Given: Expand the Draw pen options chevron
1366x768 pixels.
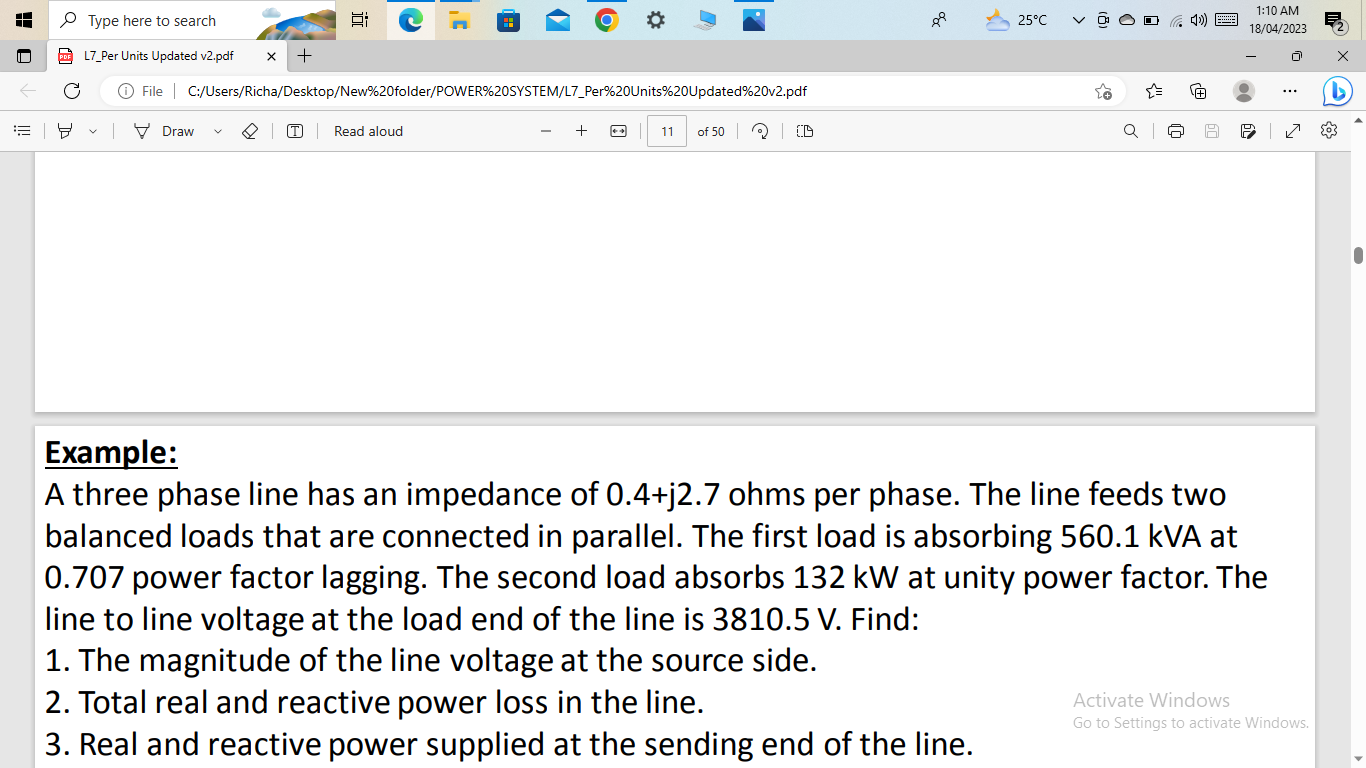Looking at the screenshot, I should [217, 131].
